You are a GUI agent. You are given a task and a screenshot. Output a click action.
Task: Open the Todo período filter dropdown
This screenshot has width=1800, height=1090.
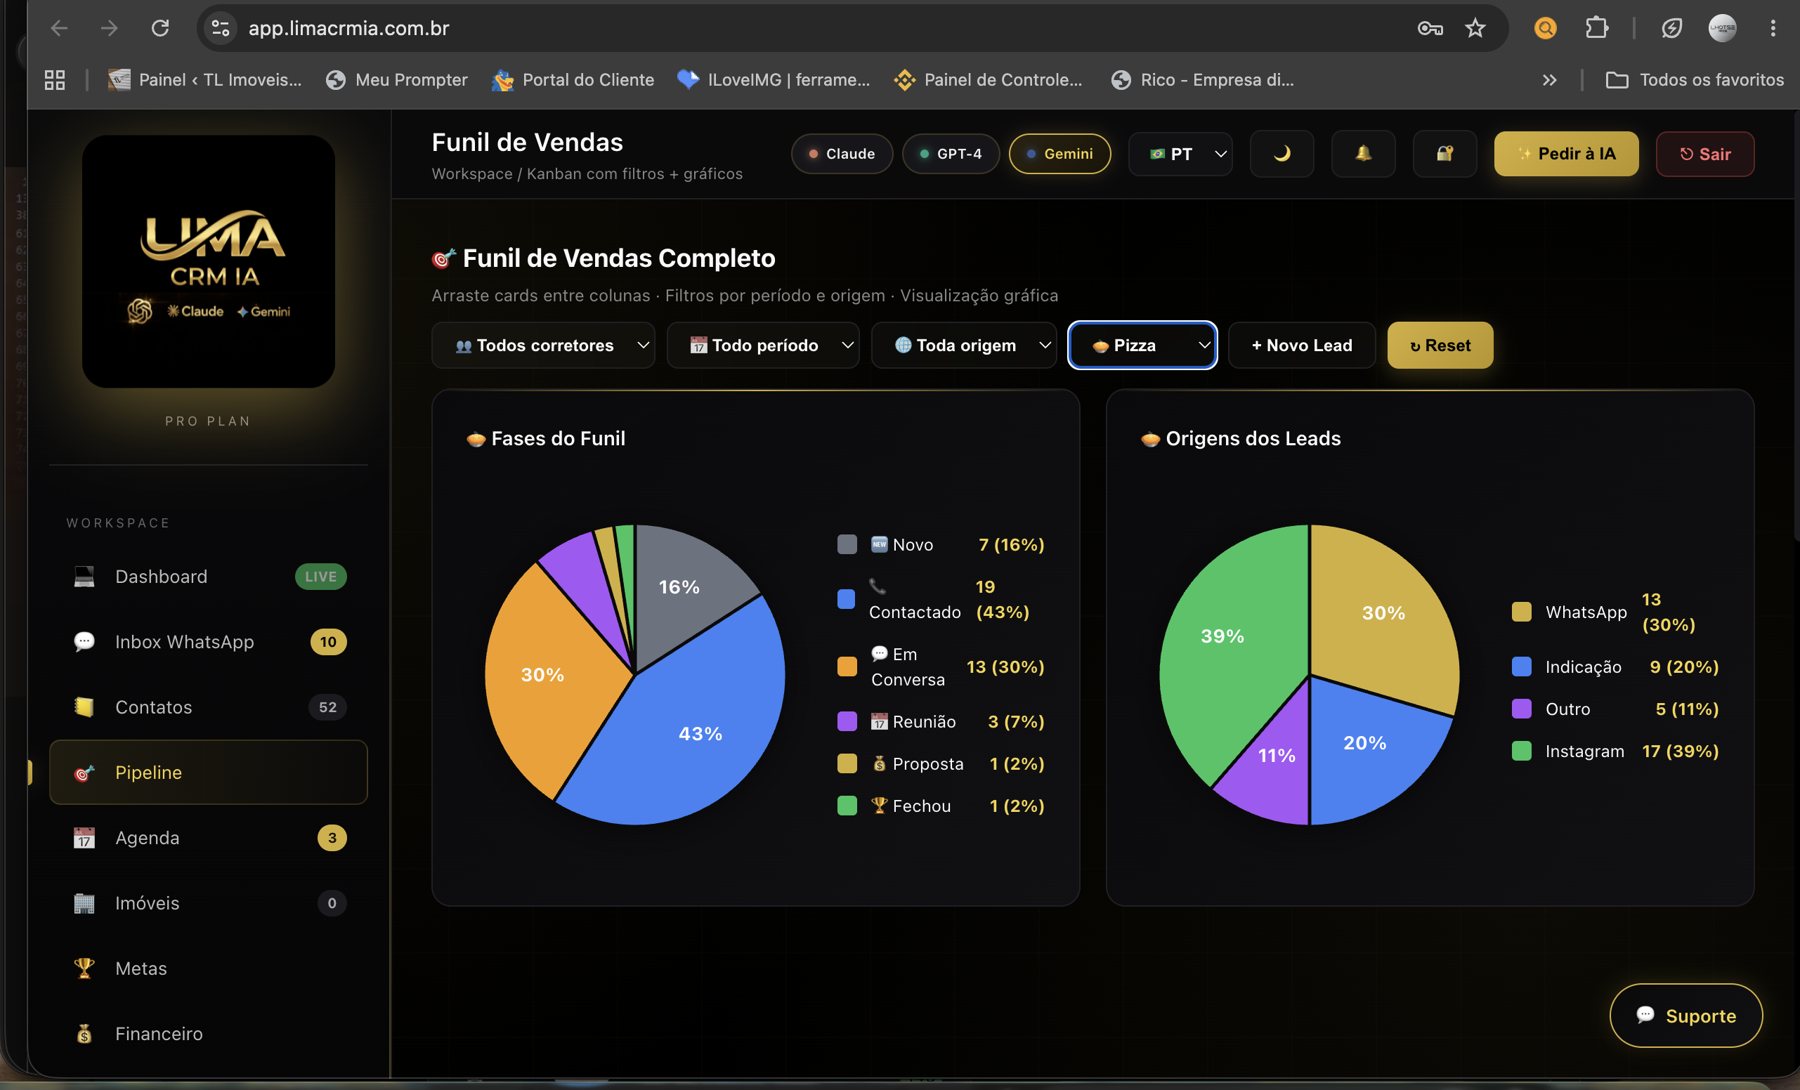coord(763,345)
